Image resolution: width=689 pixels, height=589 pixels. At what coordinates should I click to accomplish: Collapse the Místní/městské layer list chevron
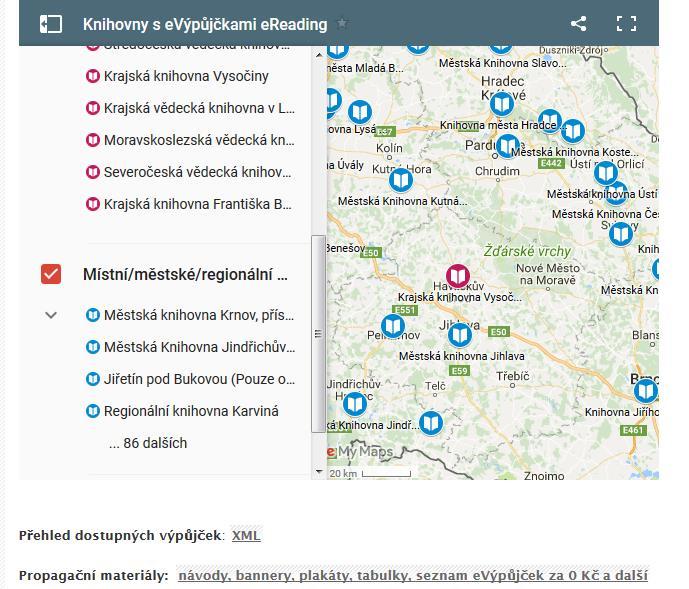(x=51, y=315)
